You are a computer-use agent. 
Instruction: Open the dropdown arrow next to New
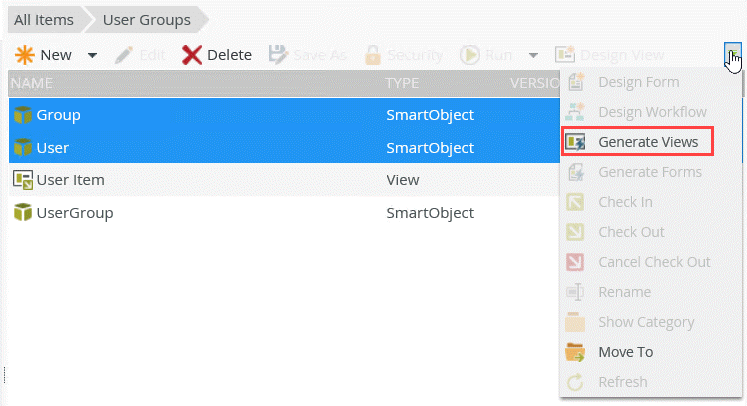coord(92,55)
